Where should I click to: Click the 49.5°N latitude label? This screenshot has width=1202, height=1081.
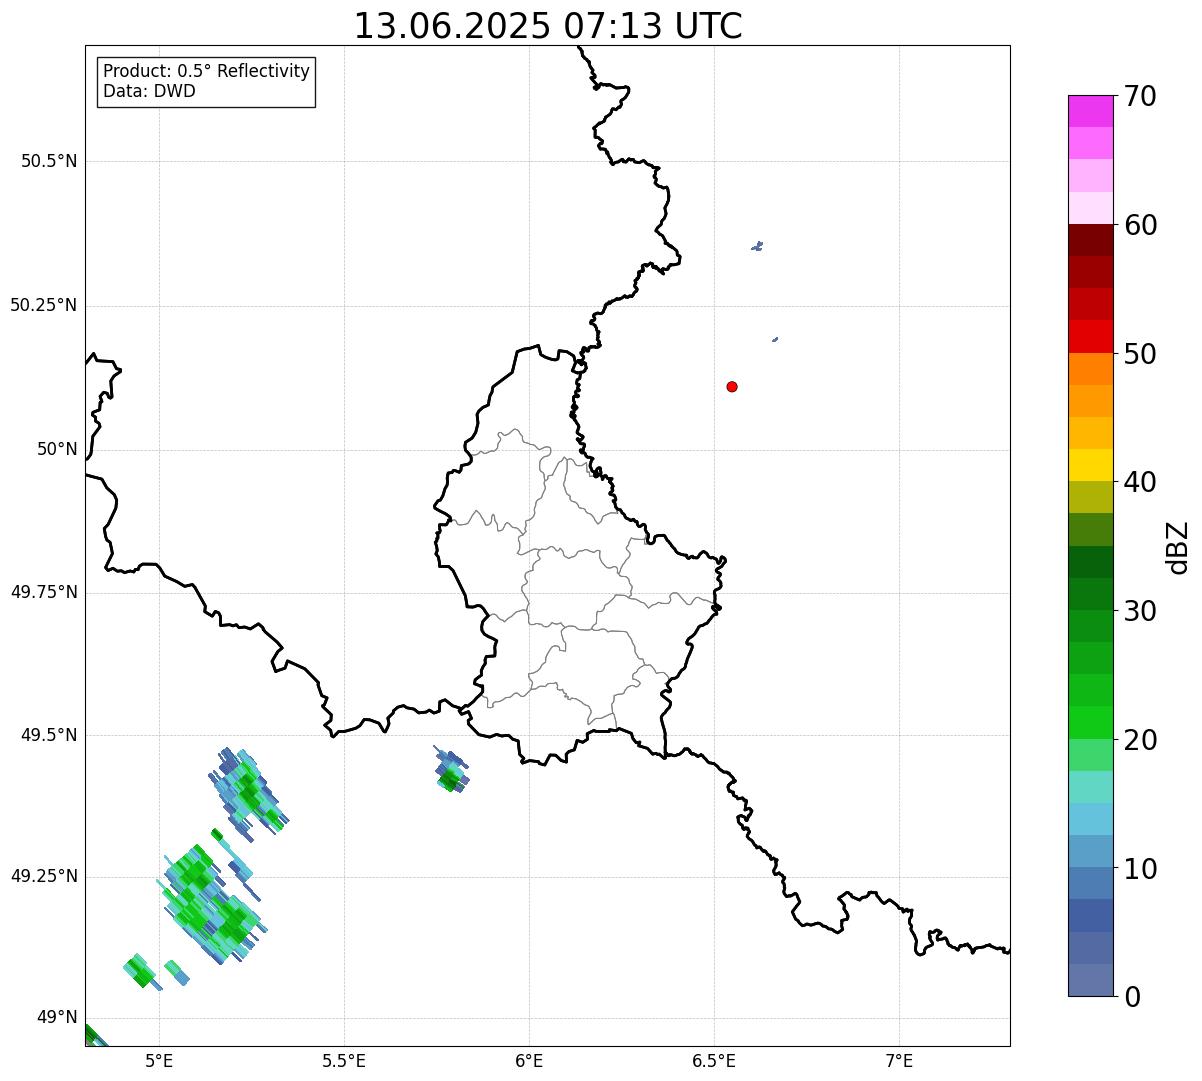[x=48, y=735]
